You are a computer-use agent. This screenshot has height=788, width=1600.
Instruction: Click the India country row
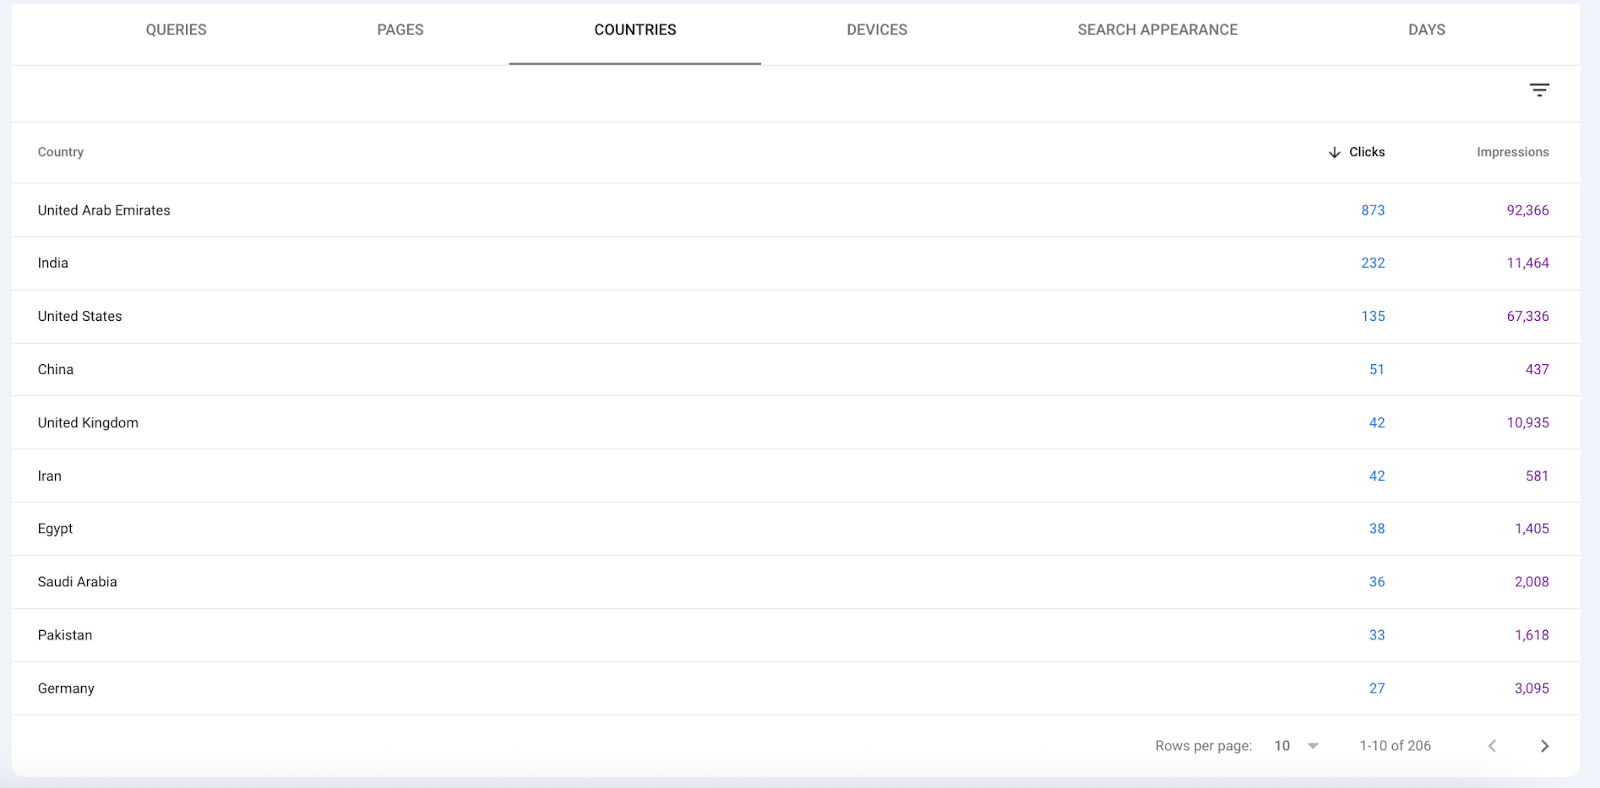tap(53, 263)
